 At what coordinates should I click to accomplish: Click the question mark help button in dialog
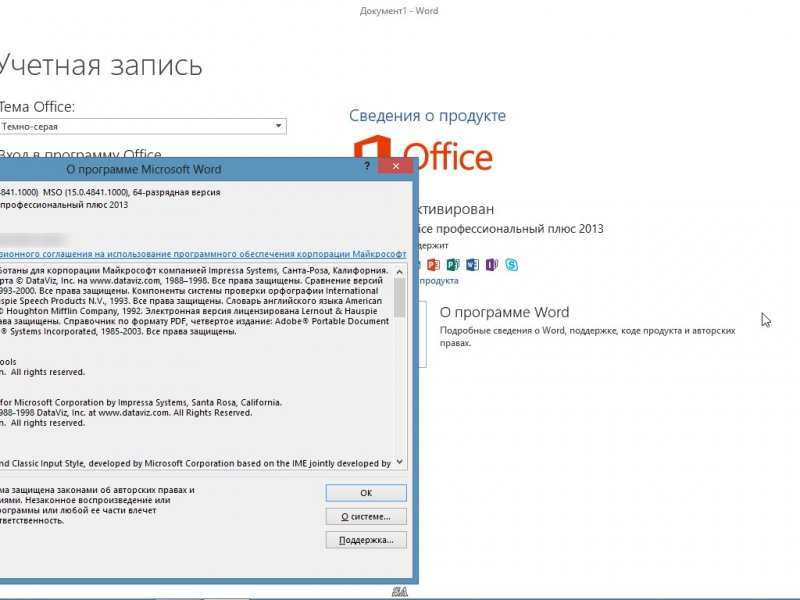tap(367, 166)
